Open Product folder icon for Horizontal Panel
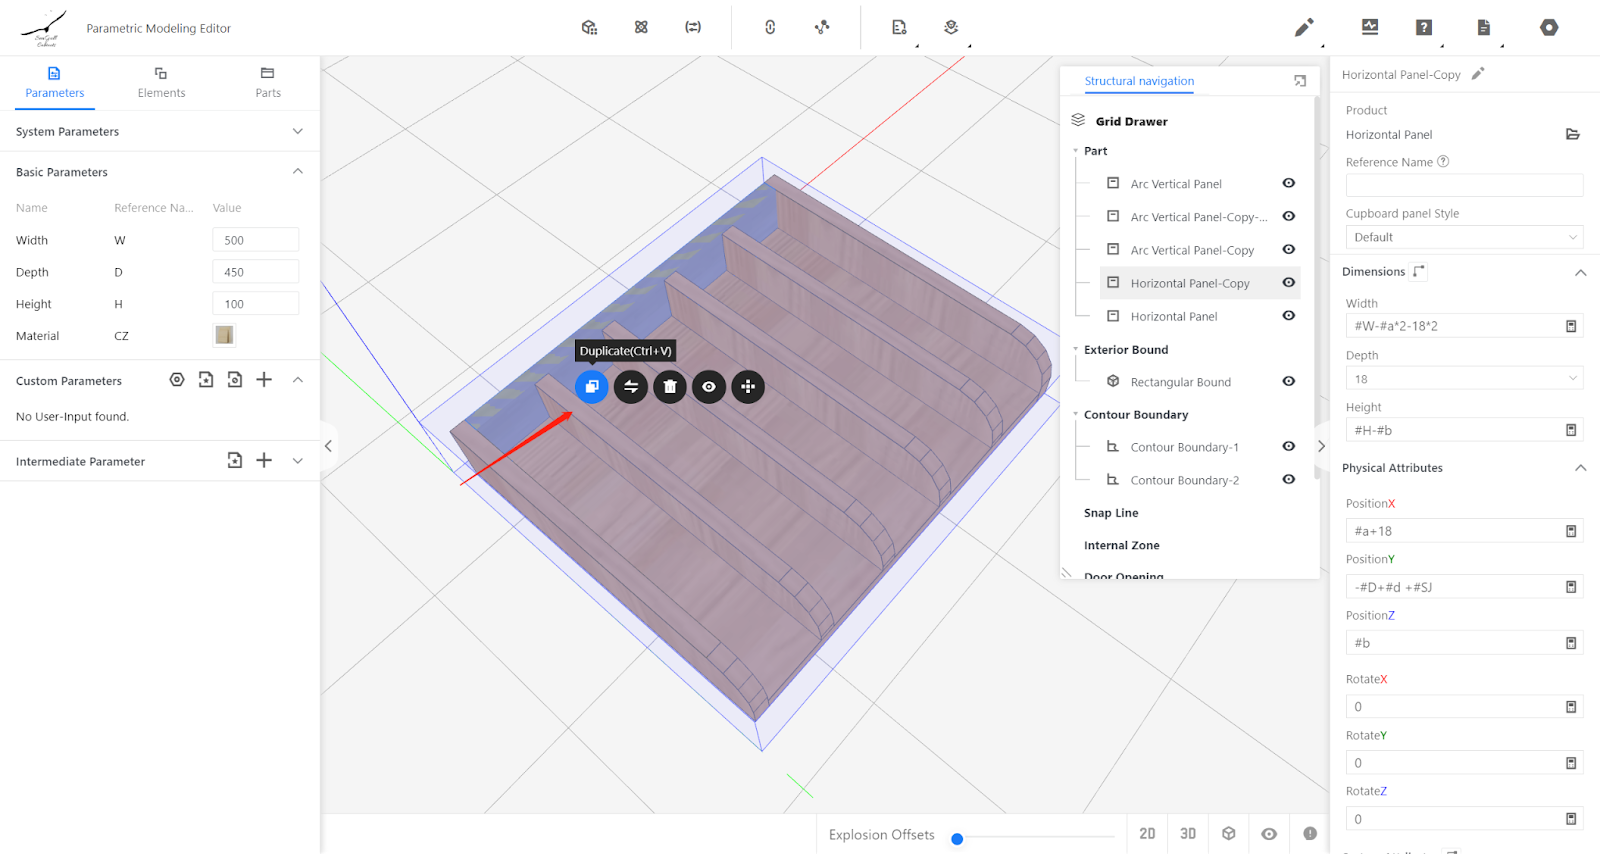 click(1572, 134)
